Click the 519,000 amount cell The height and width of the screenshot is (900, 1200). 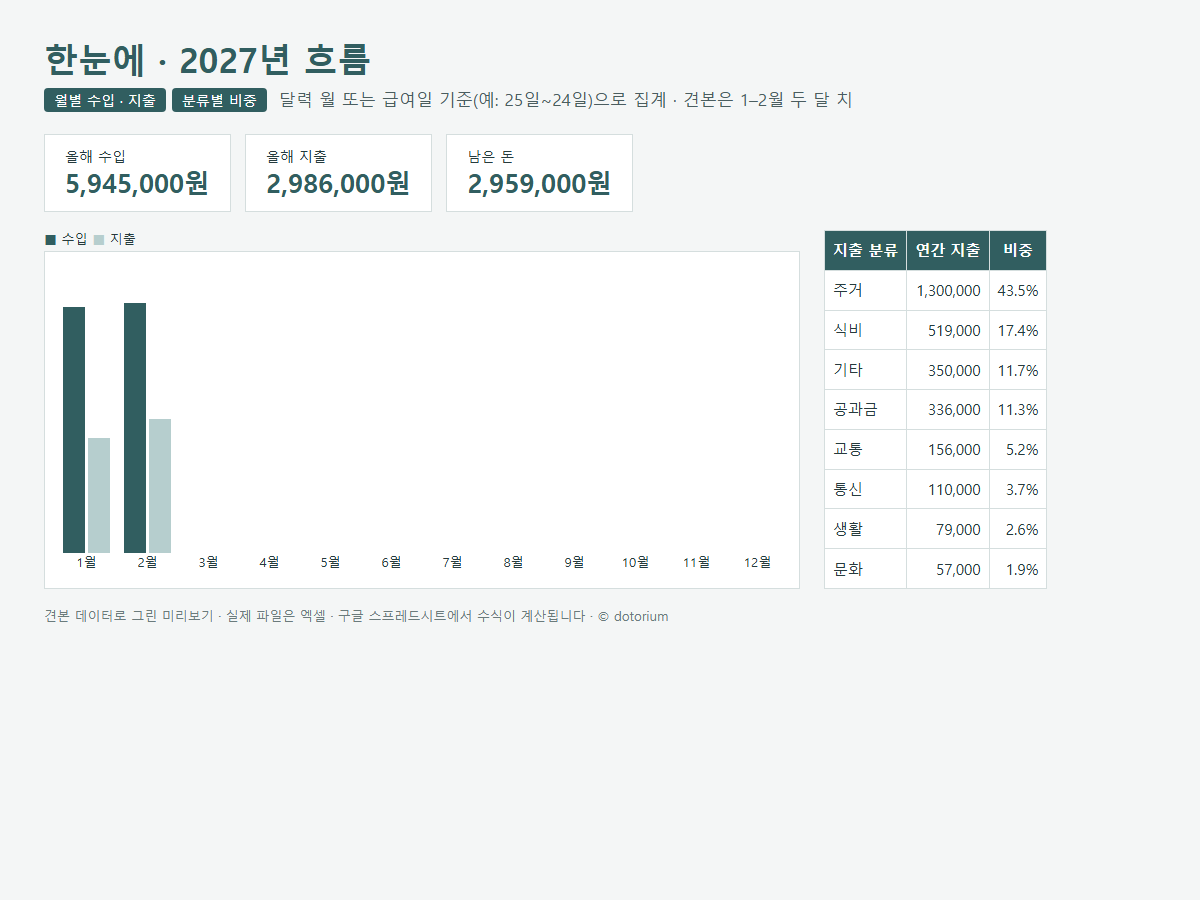tap(948, 330)
